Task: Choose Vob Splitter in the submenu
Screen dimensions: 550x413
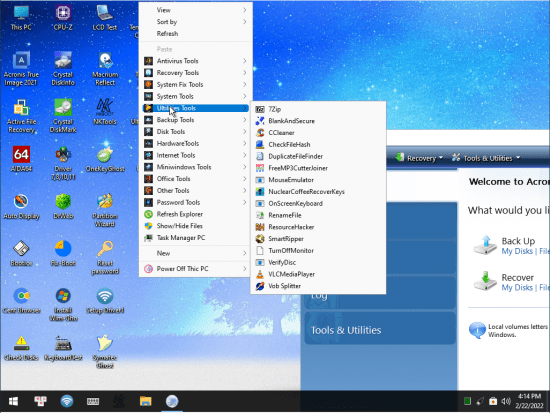Action: pyautogui.click(x=318, y=286)
